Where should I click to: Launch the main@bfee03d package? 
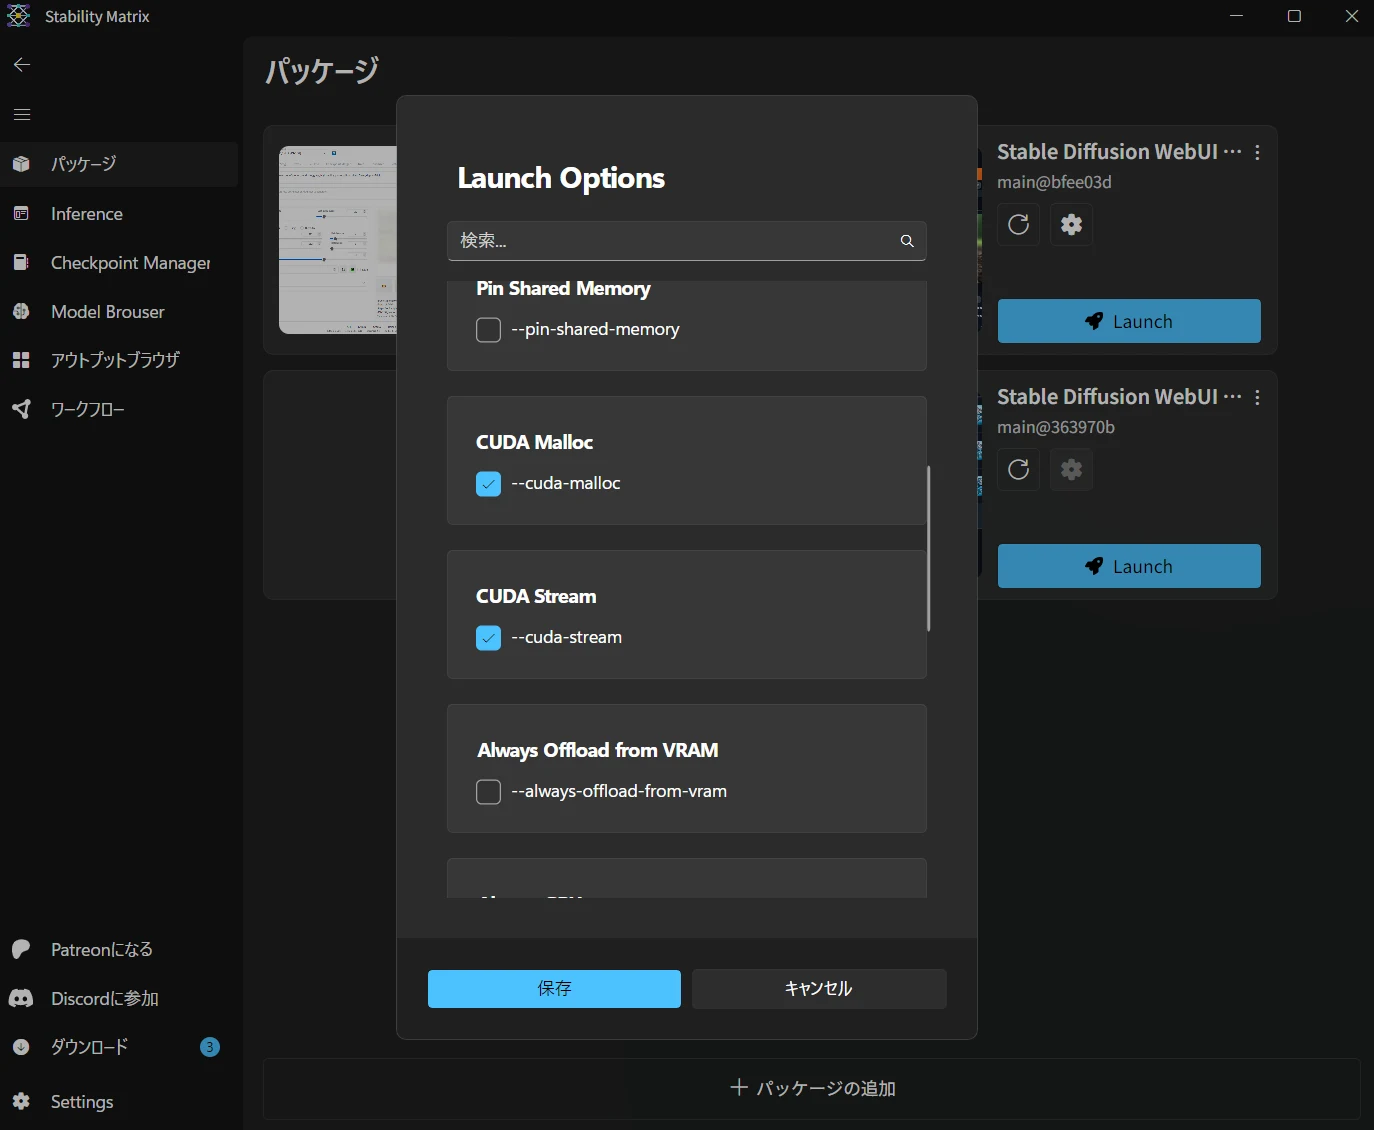[x=1129, y=321]
